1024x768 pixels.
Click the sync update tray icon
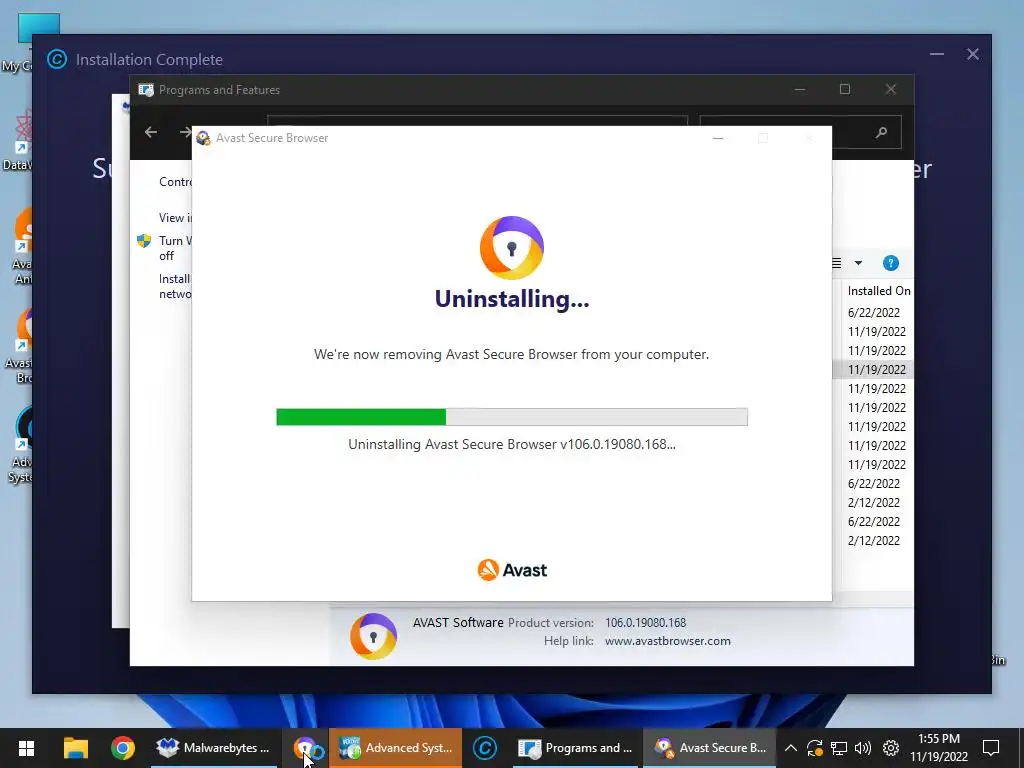[x=814, y=748]
